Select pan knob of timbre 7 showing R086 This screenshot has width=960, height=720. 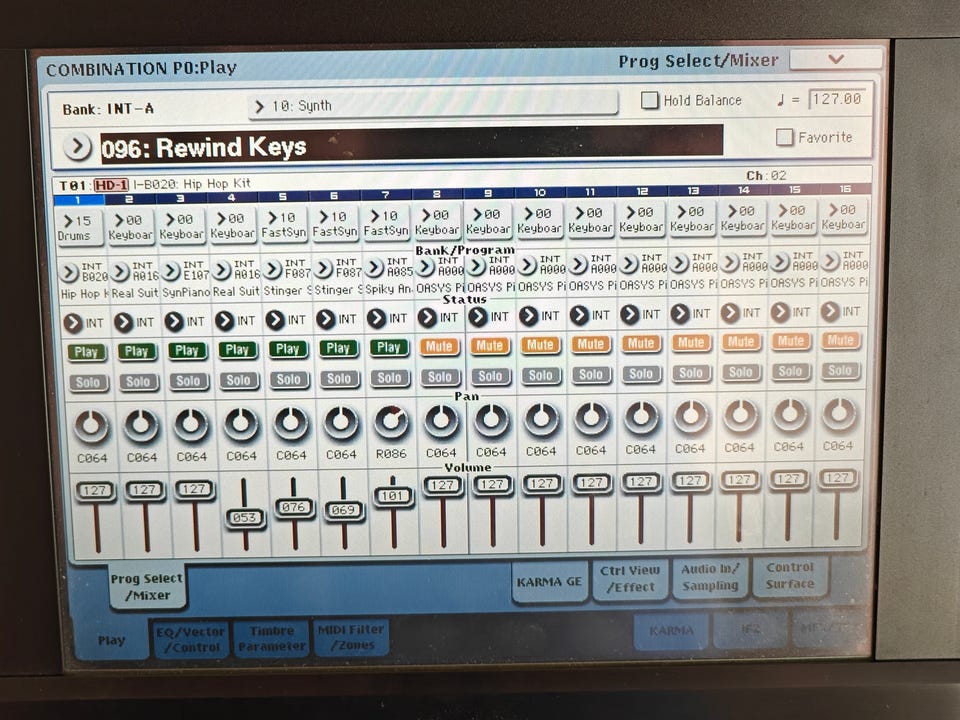[391, 421]
